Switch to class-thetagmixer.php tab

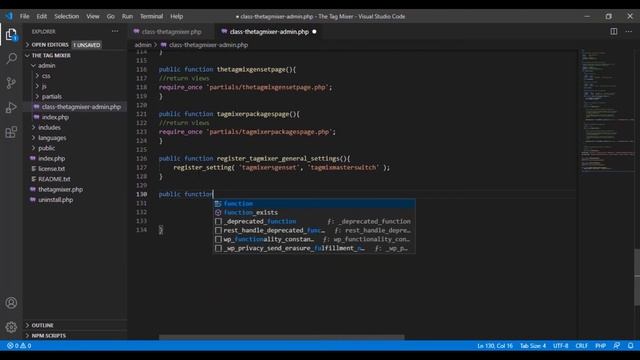pyautogui.click(x=171, y=31)
